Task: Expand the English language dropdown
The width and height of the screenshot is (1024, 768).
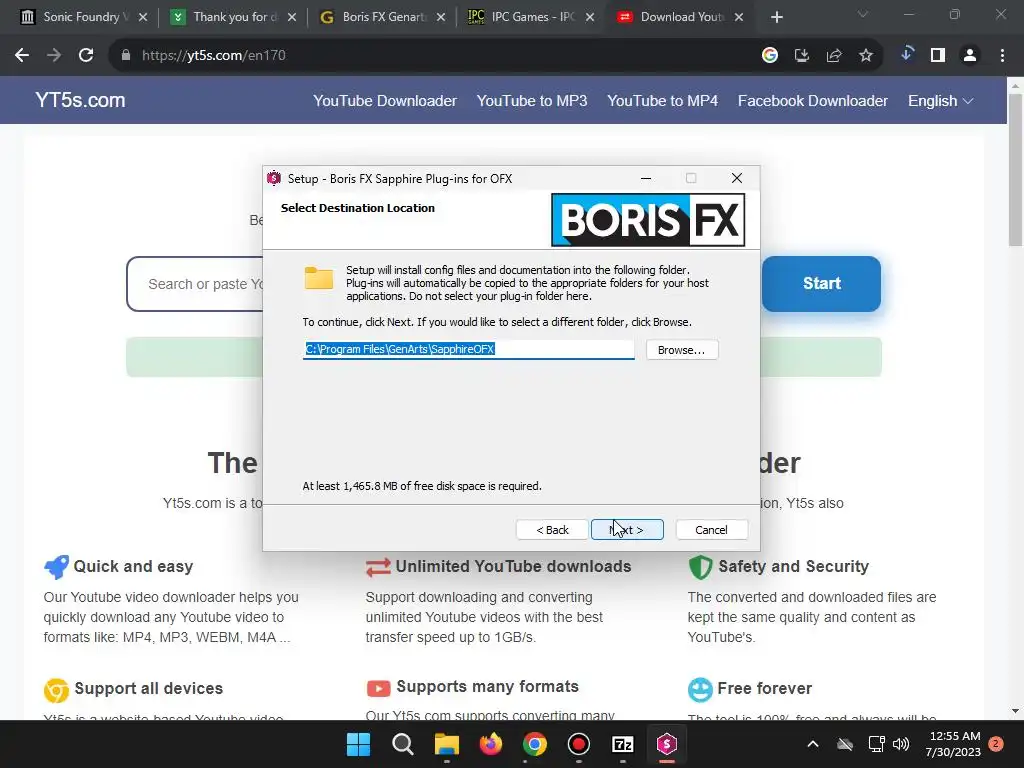Action: [x=940, y=101]
